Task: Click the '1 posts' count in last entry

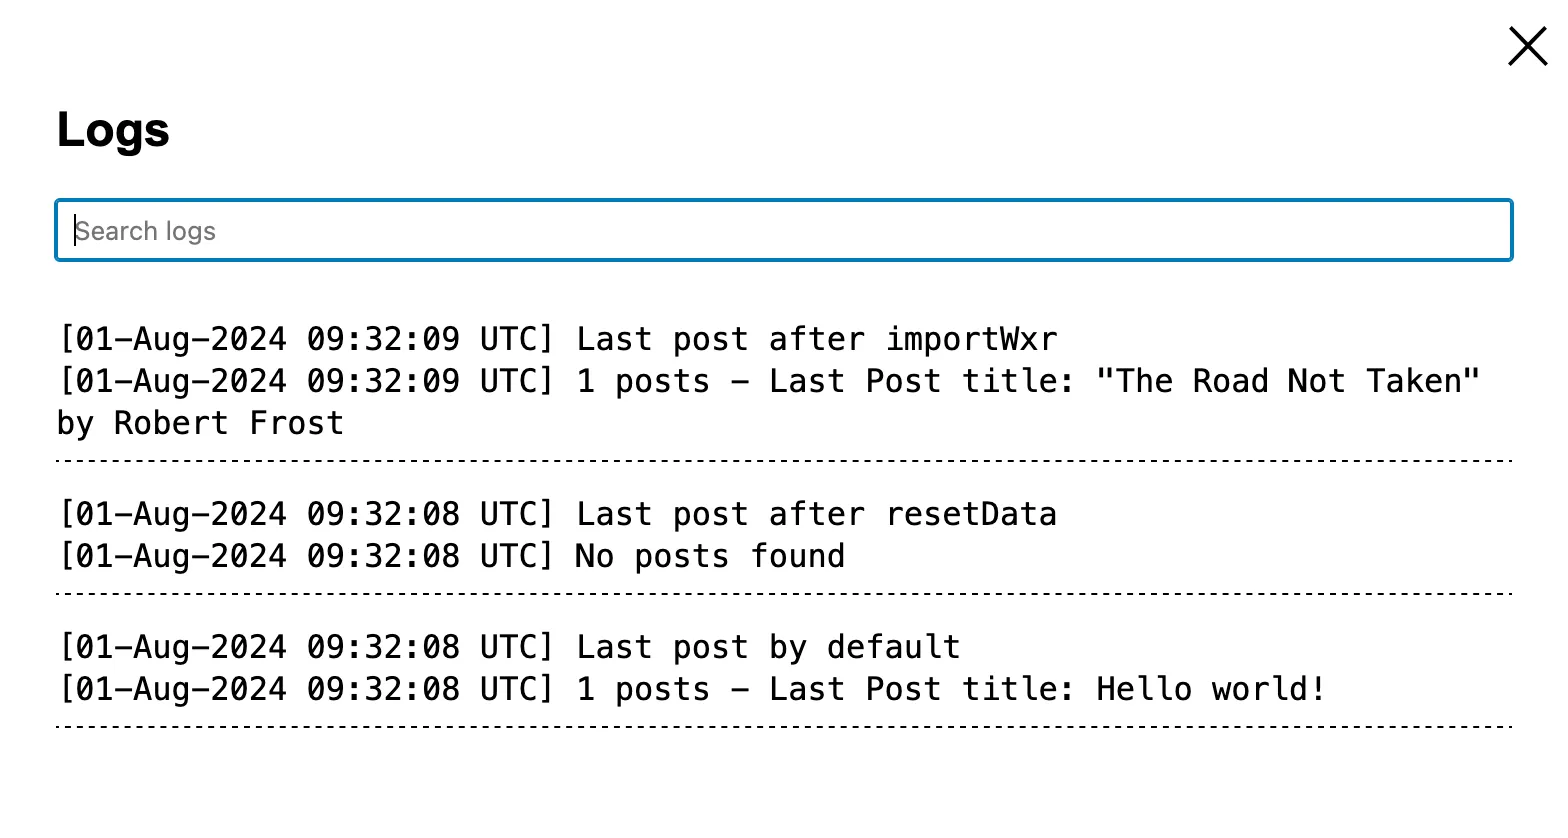Action: point(643,688)
